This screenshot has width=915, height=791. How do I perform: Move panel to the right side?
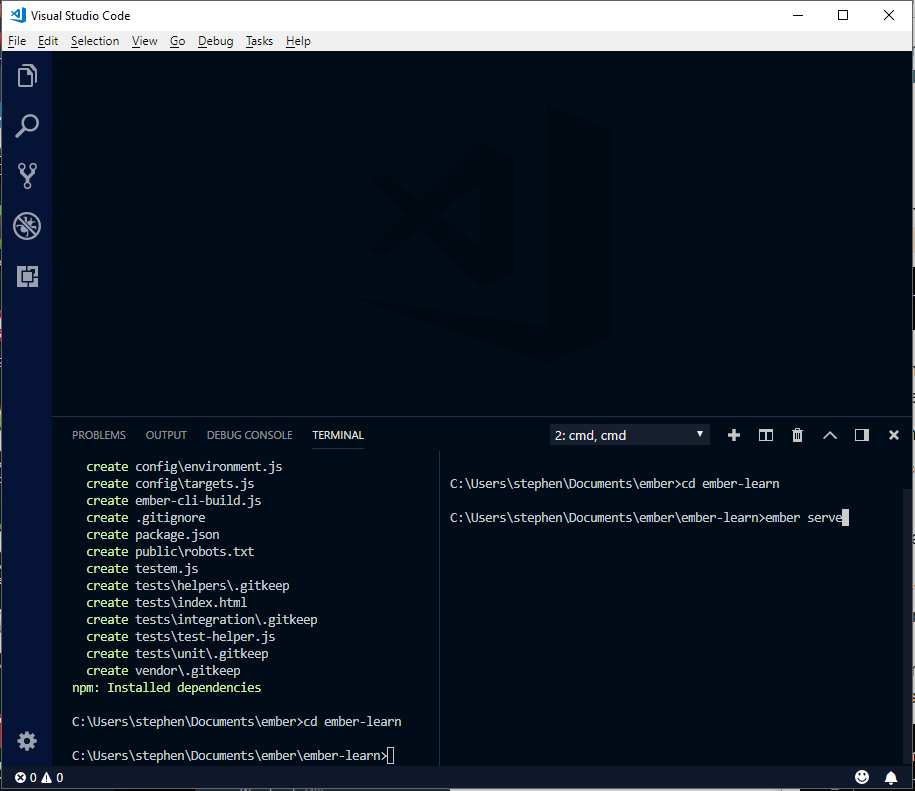coord(862,435)
